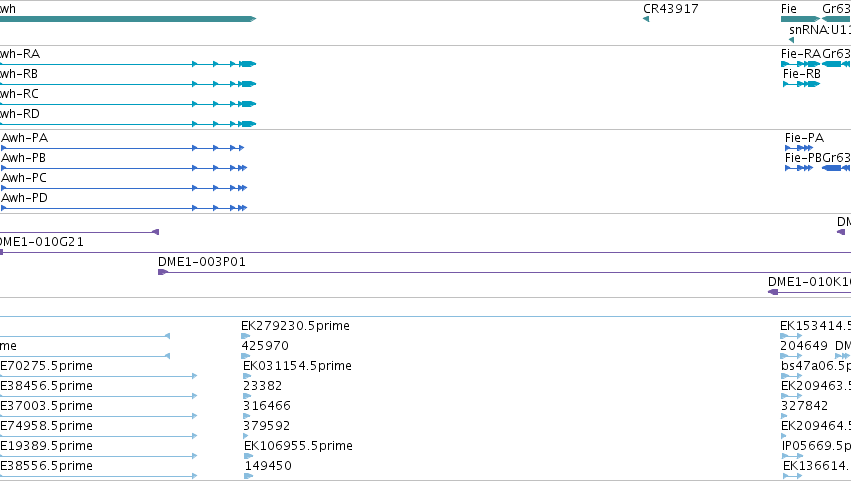Select the 425970 EST label

265,346
